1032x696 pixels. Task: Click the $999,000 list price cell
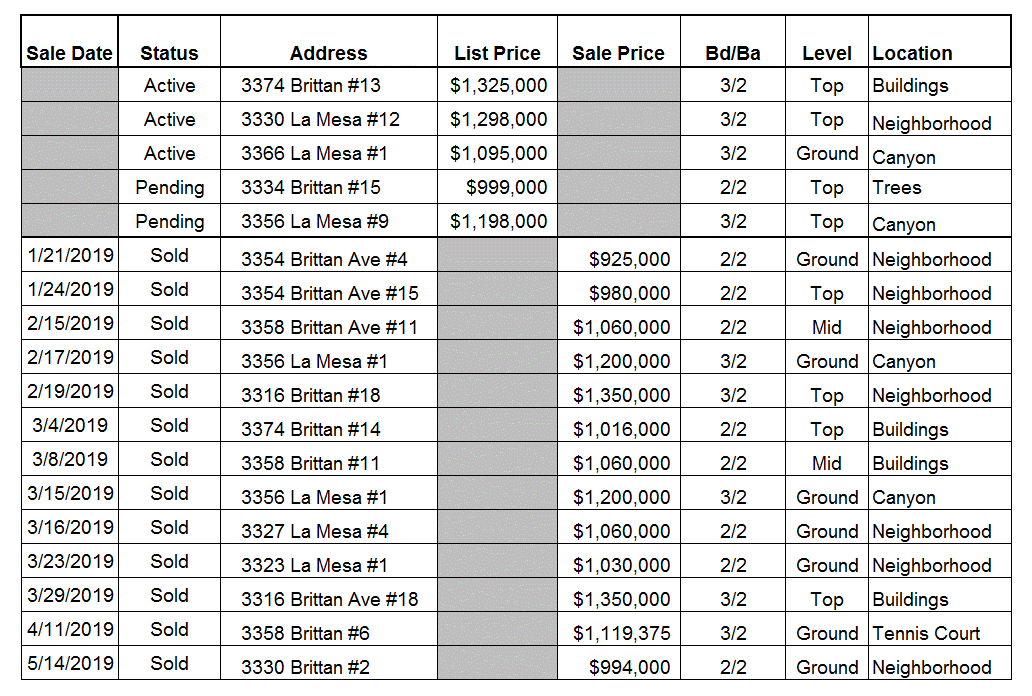click(x=506, y=188)
